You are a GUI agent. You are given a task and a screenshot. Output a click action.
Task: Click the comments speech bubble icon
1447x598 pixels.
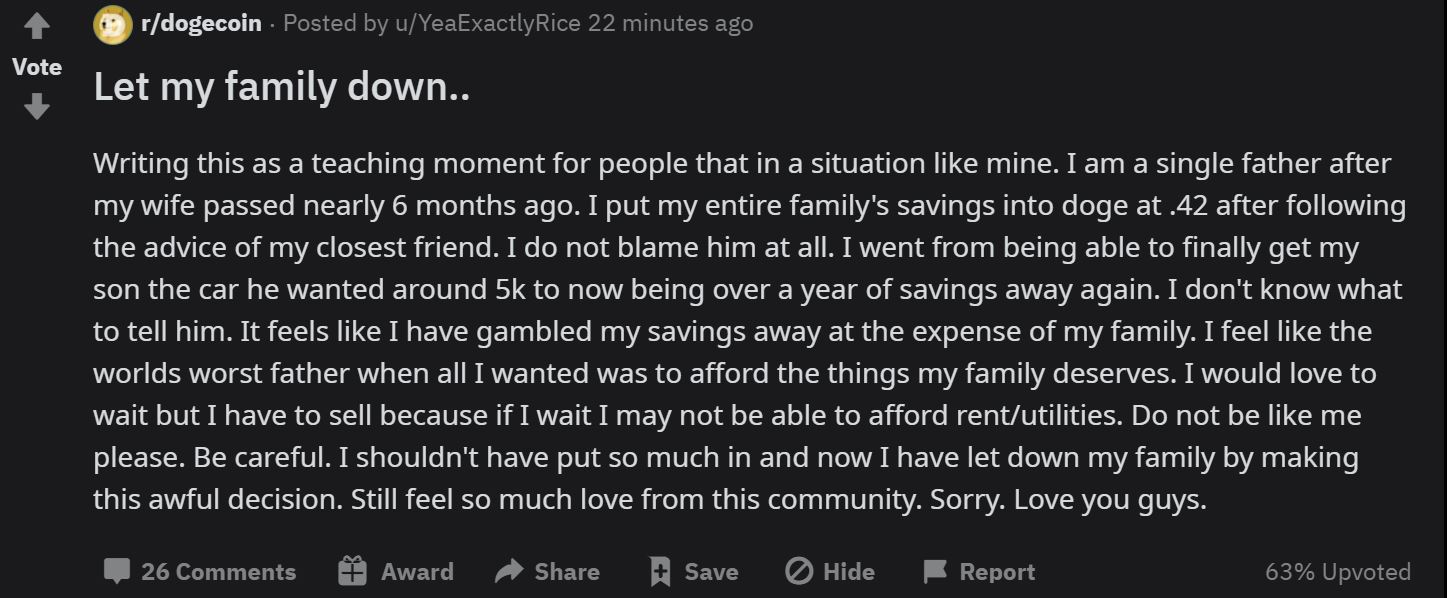pos(117,572)
